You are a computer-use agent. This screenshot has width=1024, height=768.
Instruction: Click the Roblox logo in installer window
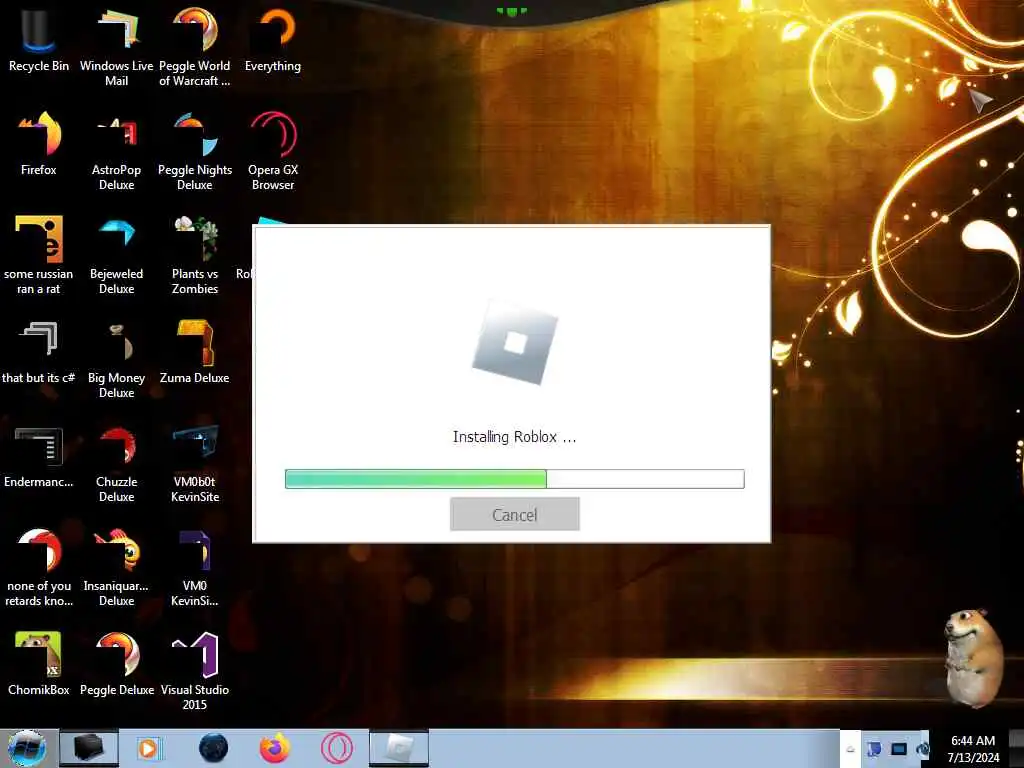click(x=515, y=342)
